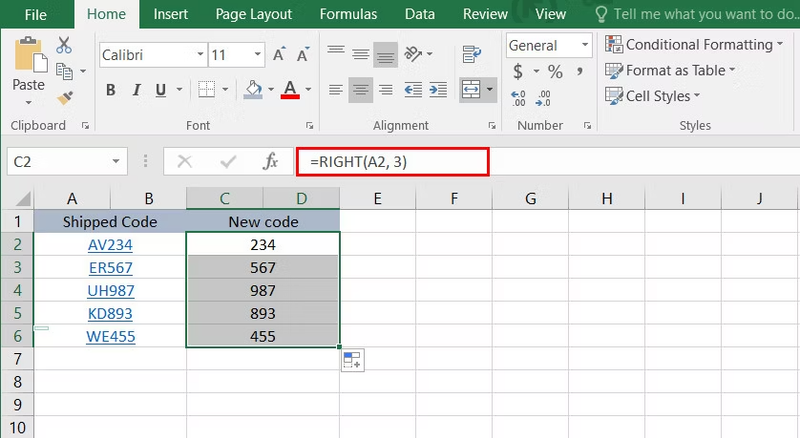The height and width of the screenshot is (438, 800).
Task: Open the Font dialog launcher
Action: click(x=309, y=125)
